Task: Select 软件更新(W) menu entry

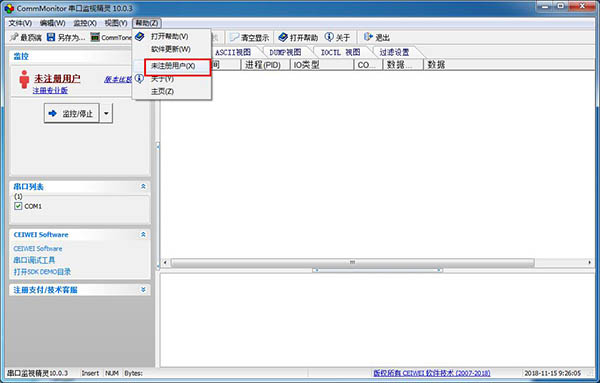Action: [x=171, y=49]
